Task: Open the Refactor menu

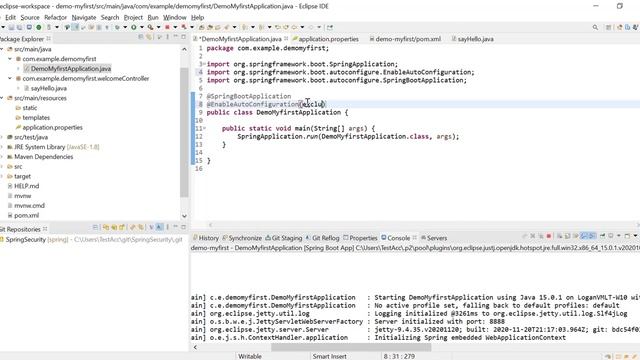Action: coord(56,18)
